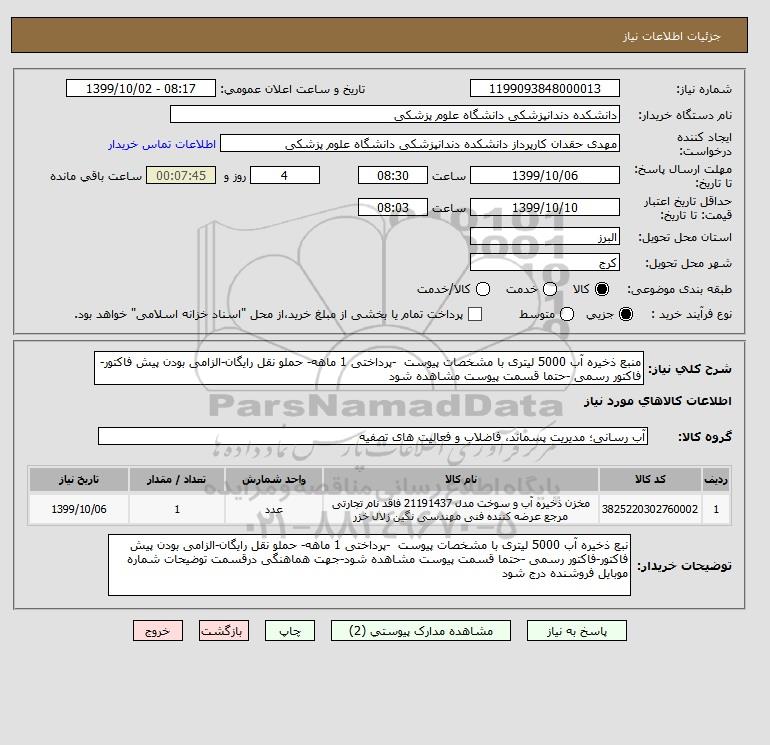This screenshot has width=770, height=745.
Task: Click the شماره نیاز number field
Action: tap(545, 88)
